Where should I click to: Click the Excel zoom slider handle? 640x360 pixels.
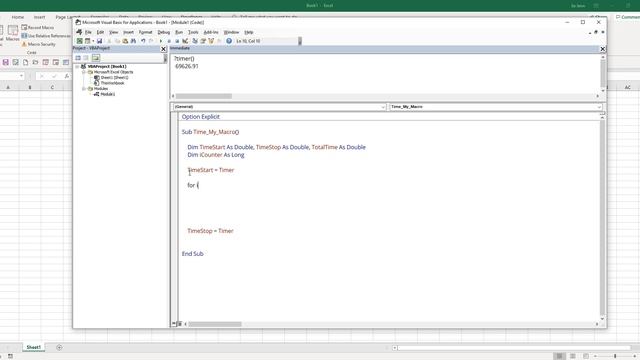[x=615, y=356]
